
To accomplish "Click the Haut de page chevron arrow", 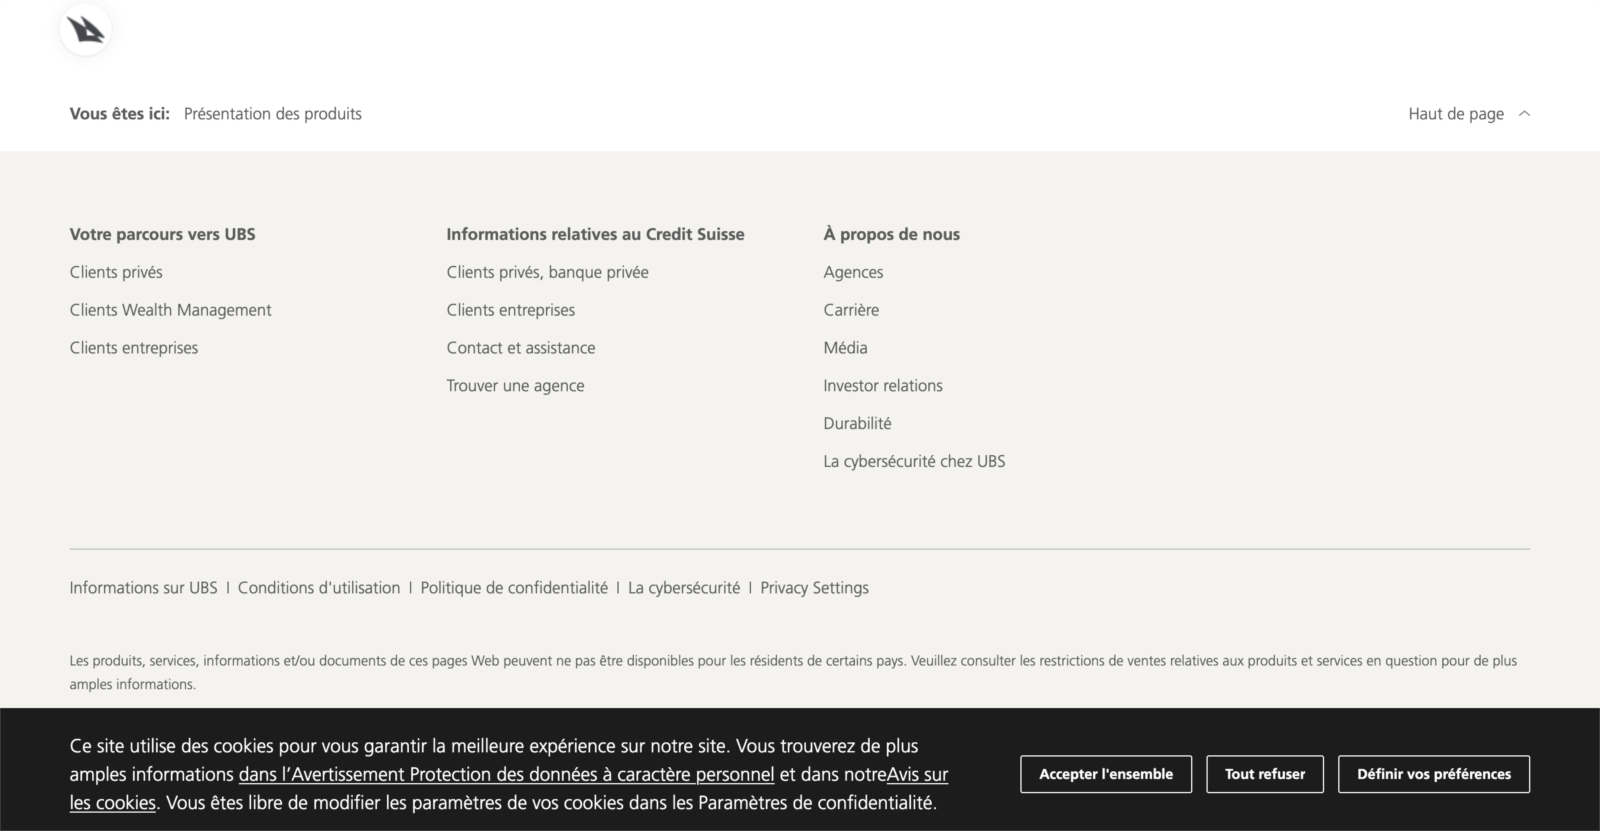I will 1524,114.
